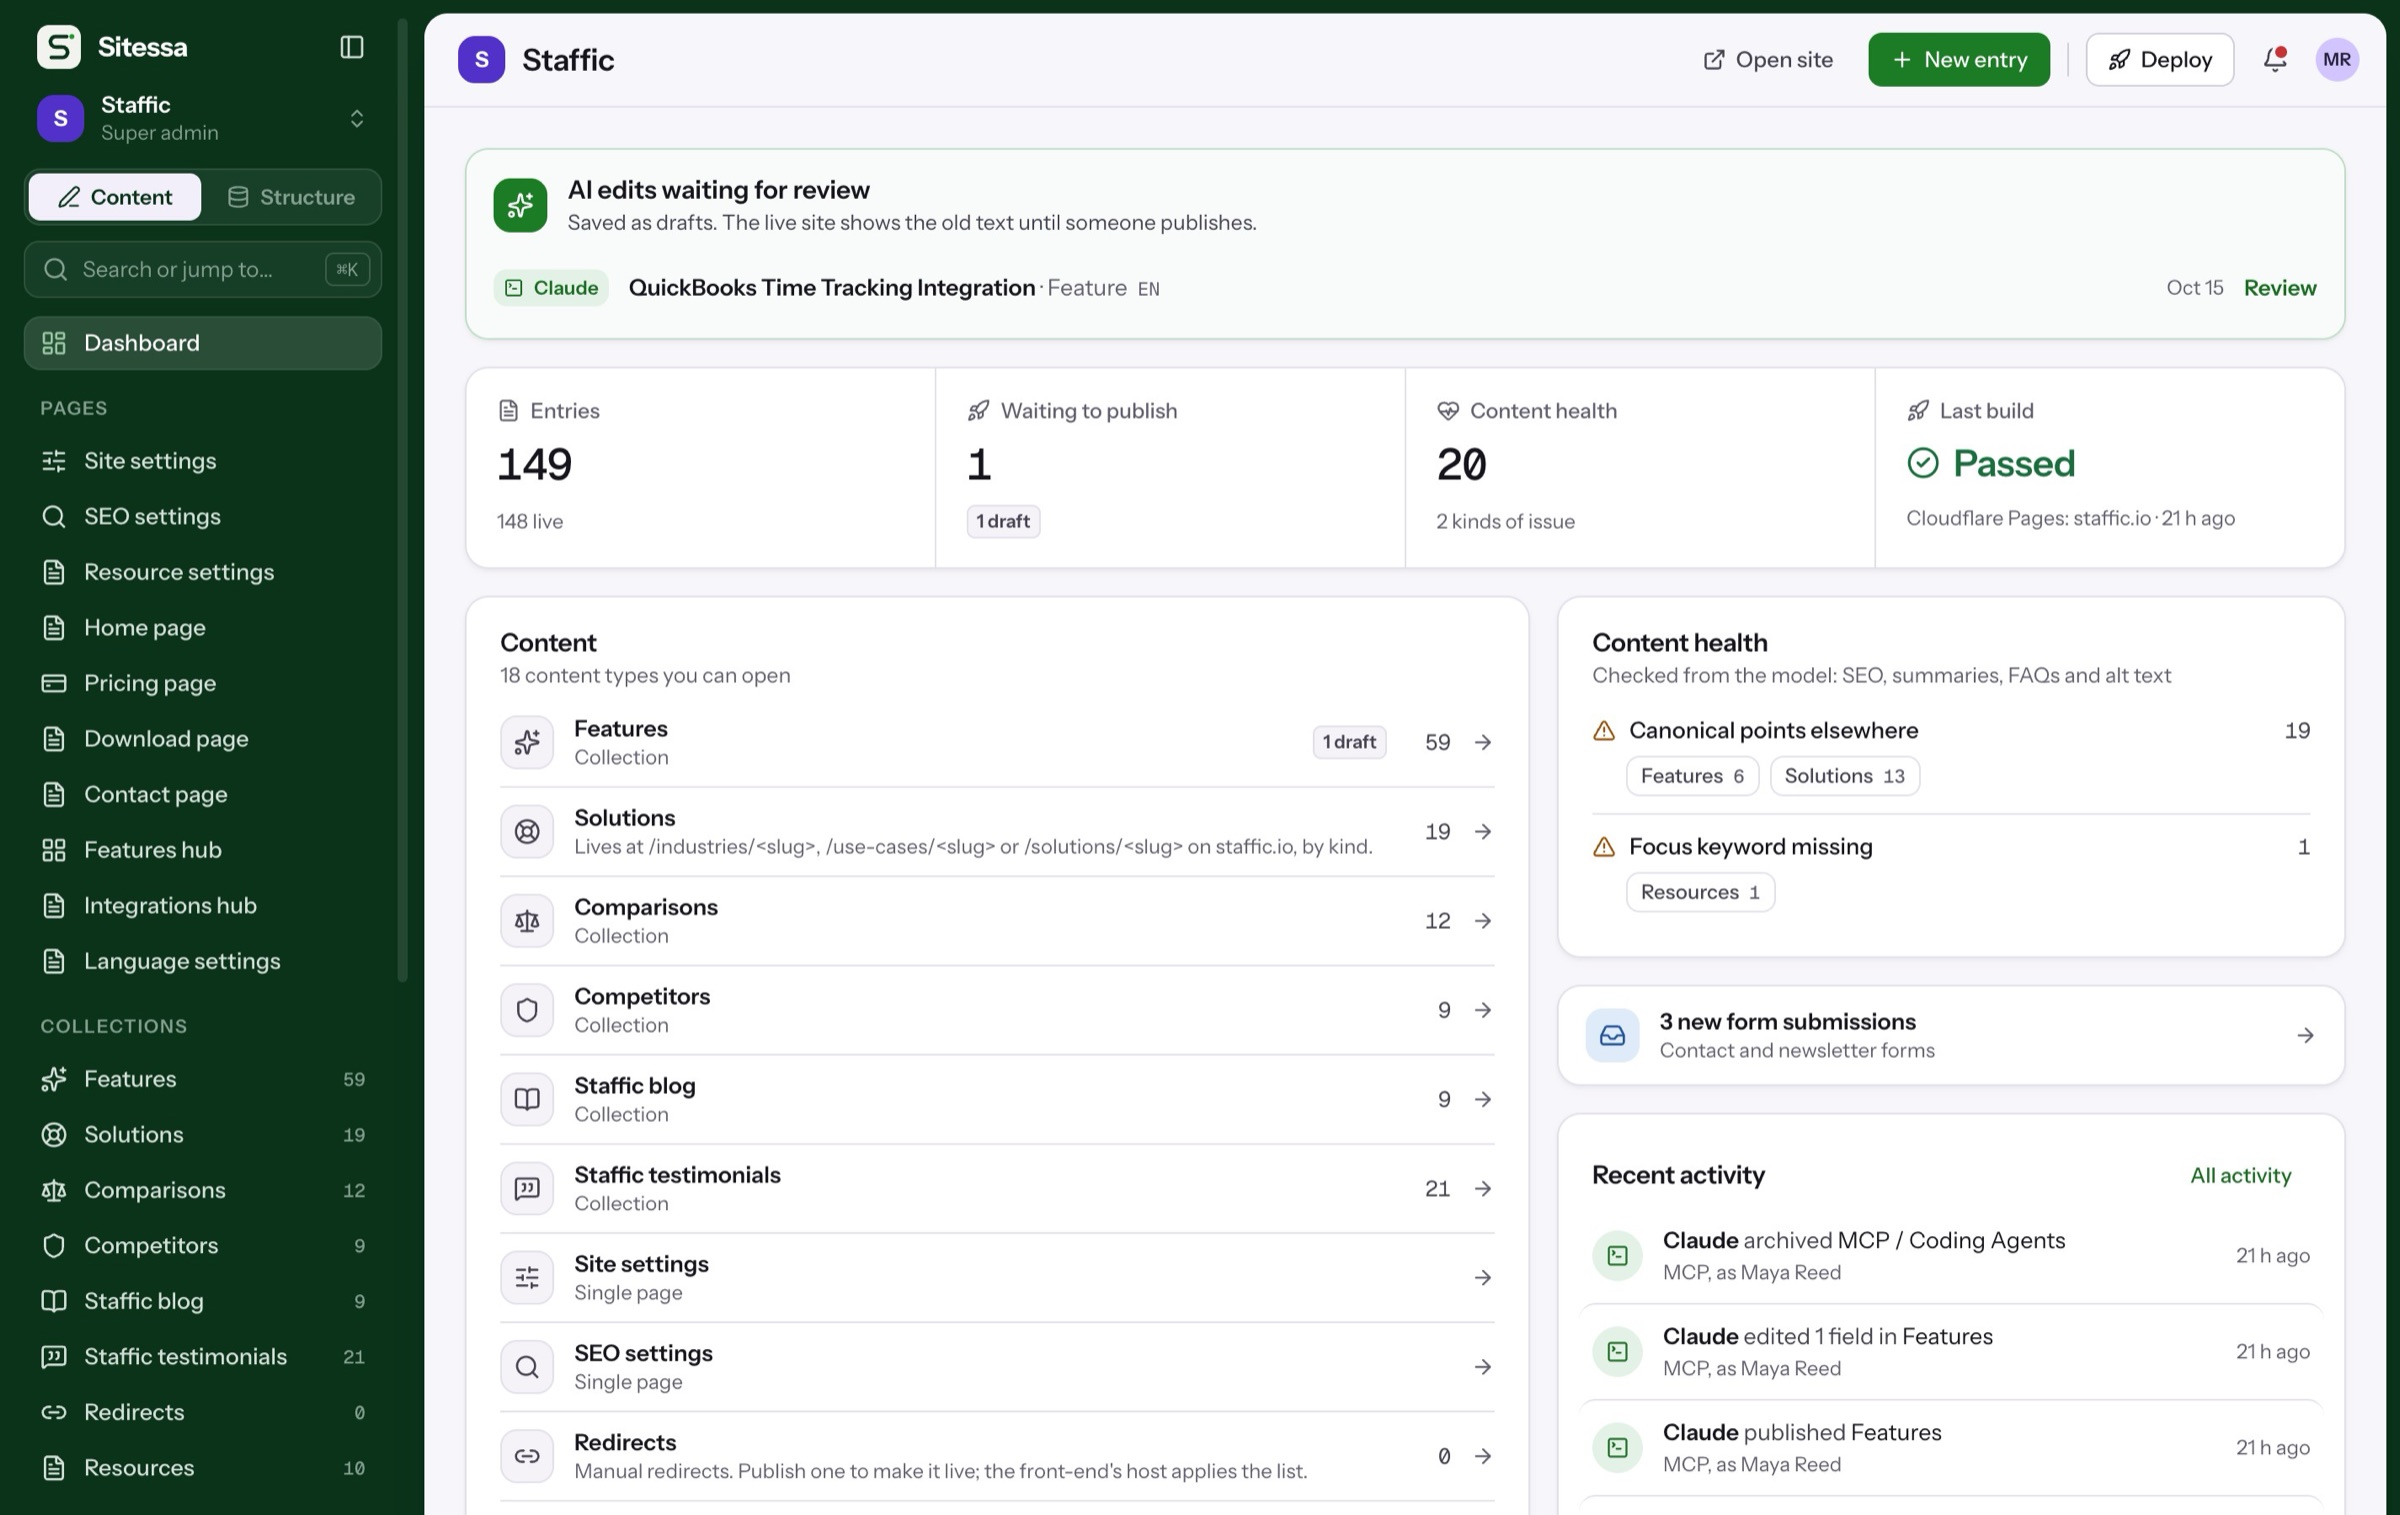Switch to the Structure tab
Image resolution: width=2400 pixels, height=1515 pixels.
(291, 197)
